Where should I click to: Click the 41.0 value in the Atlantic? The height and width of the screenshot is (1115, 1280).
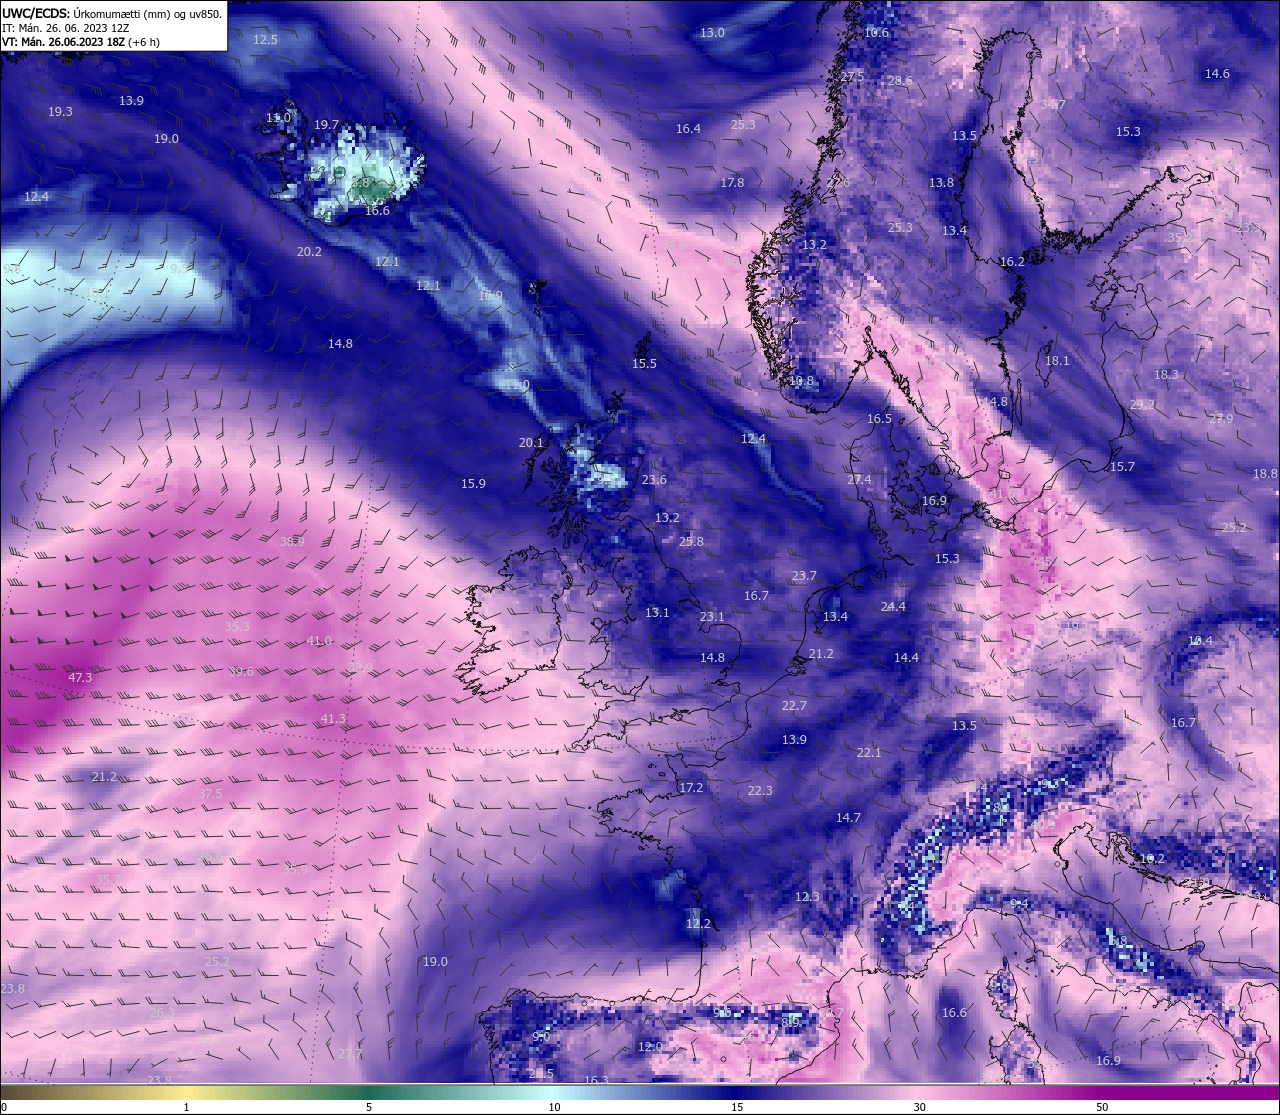click(x=319, y=641)
